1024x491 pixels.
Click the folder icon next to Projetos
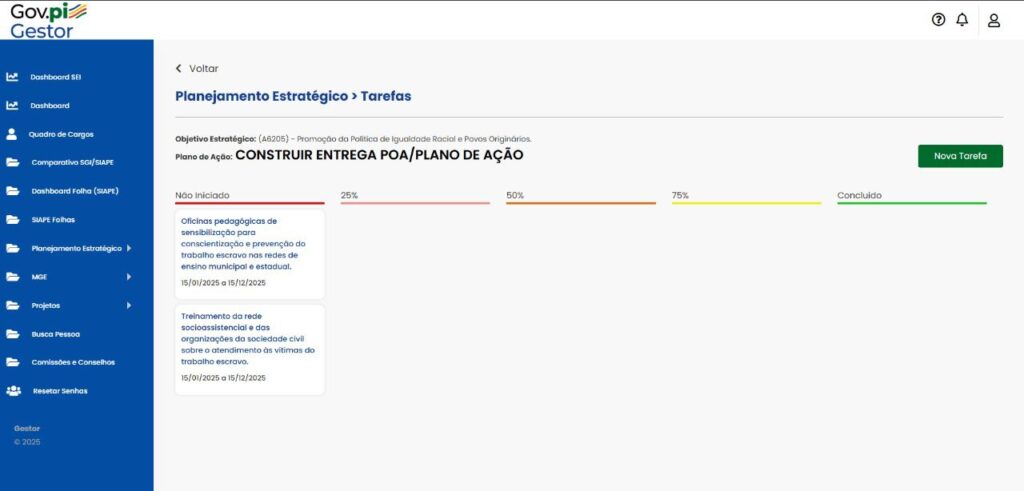point(12,306)
